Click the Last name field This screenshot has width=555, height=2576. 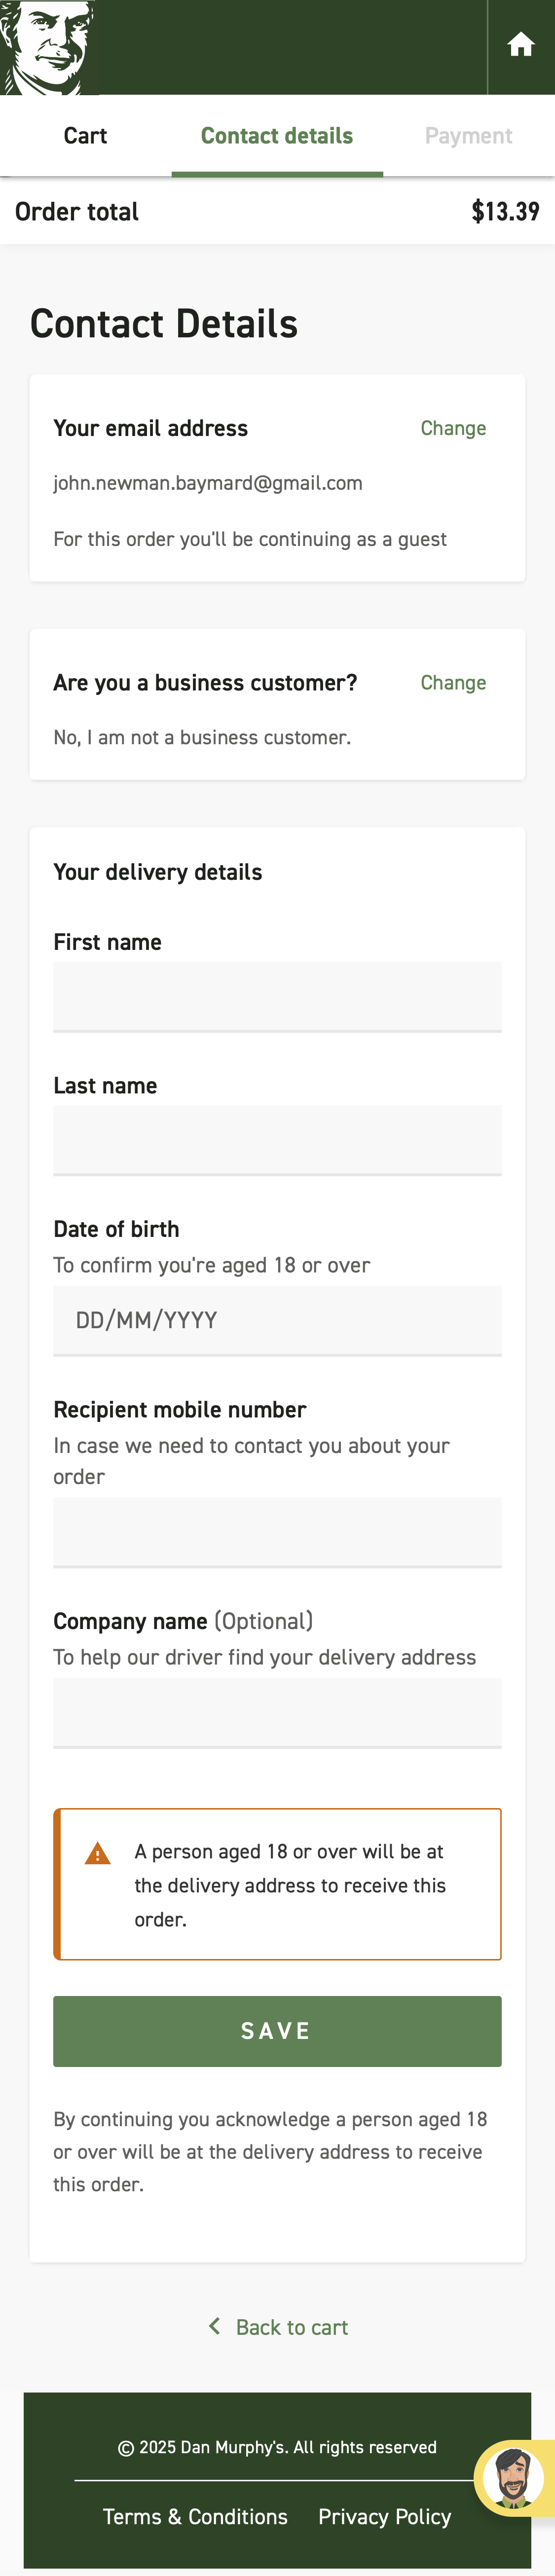pyautogui.click(x=277, y=1140)
